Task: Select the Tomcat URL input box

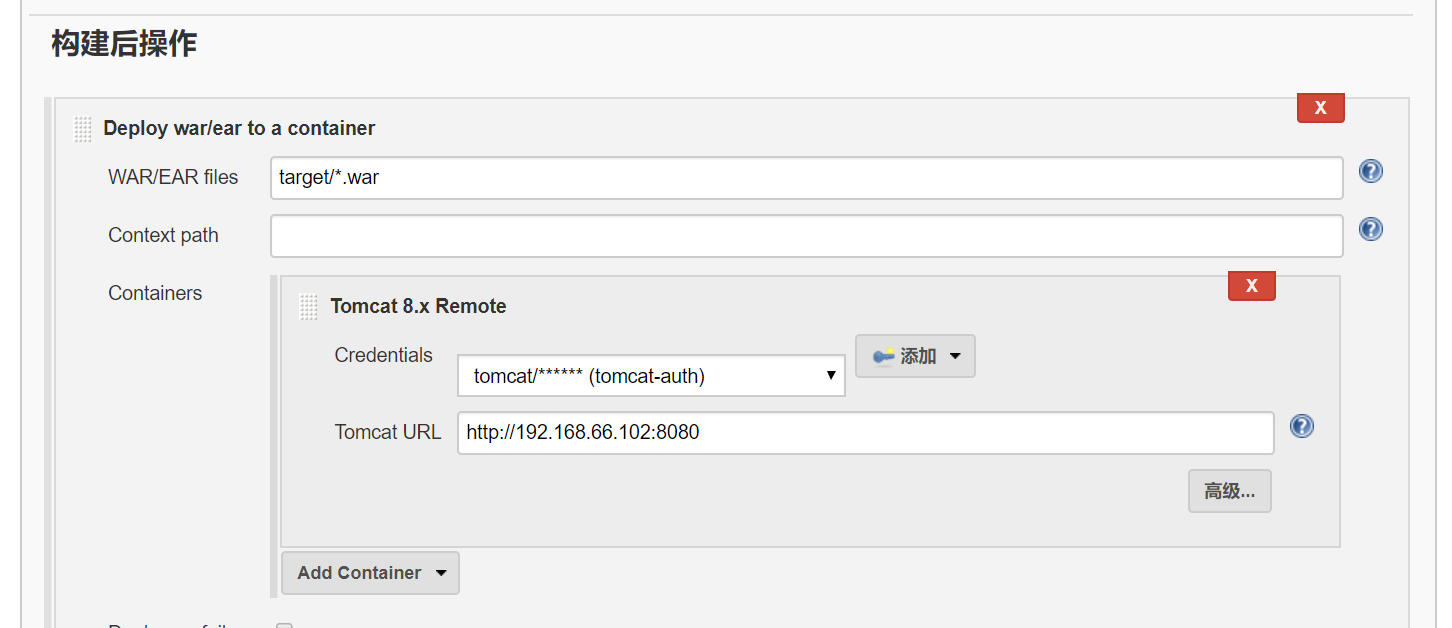Action: [x=866, y=433]
